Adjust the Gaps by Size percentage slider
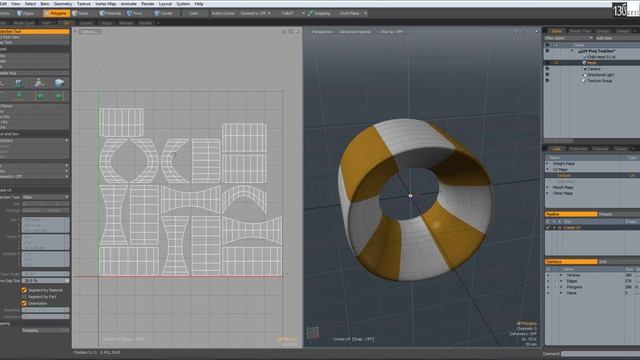Image resolution: width=640 pixels, height=360 pixels. click(x=45, y=281)
